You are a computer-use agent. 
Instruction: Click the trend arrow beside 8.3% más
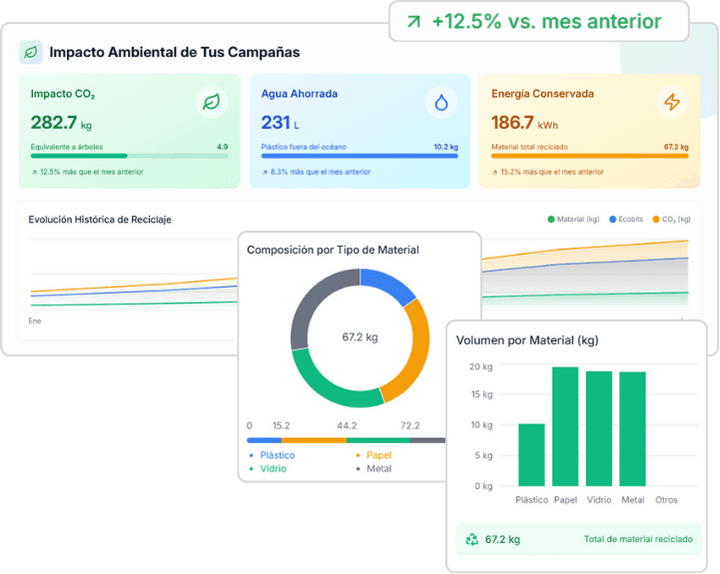click(x=265, y=172)
